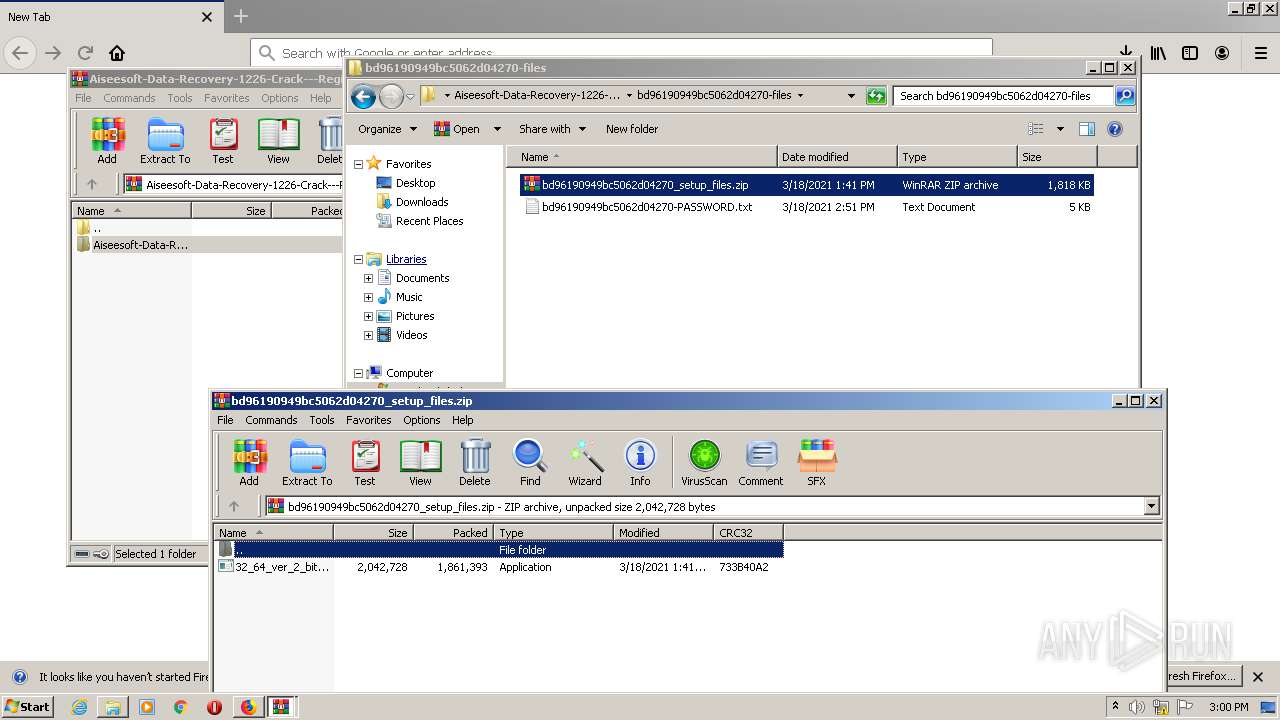Select Downloads in Favorites
Viewport: 1280px width, 720px height.
click(421, 202)
